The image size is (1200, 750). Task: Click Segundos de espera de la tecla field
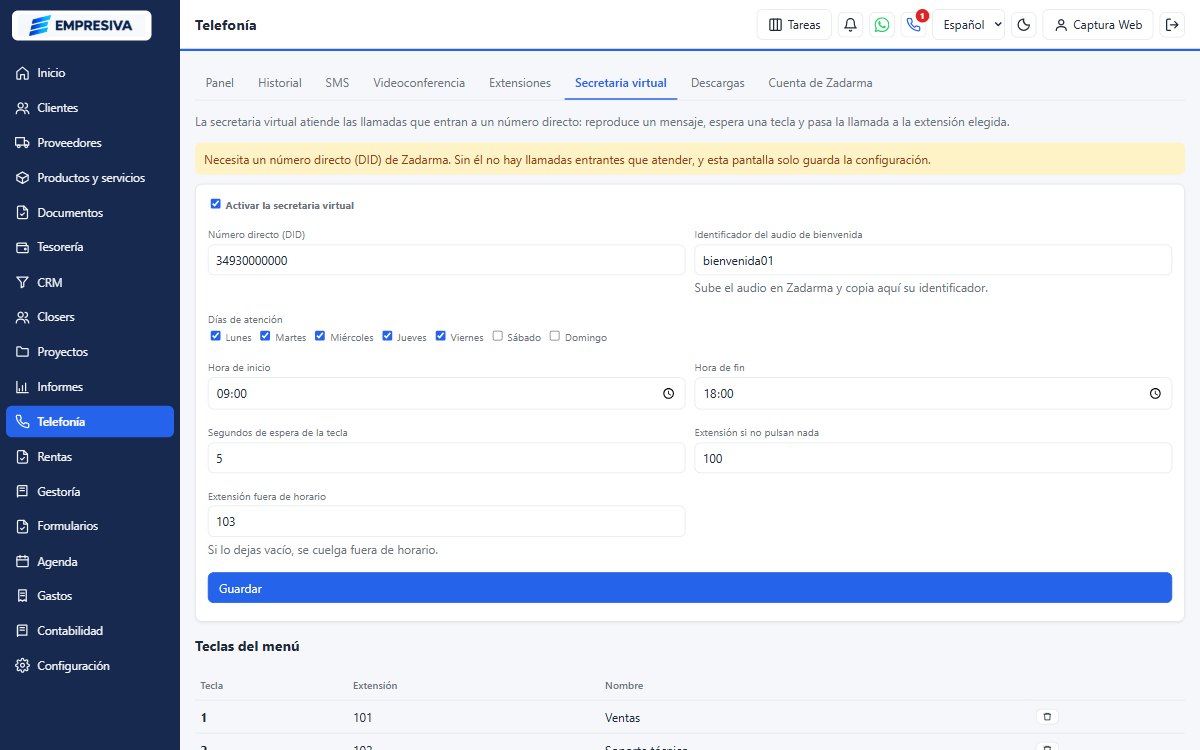(x=446, y=458)
